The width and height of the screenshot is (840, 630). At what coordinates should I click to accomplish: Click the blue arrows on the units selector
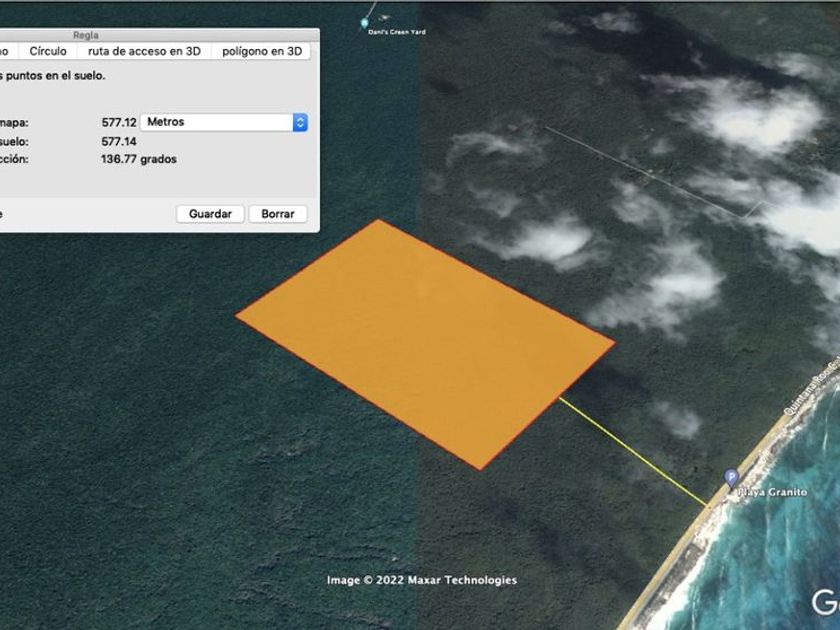pos(299,122)
